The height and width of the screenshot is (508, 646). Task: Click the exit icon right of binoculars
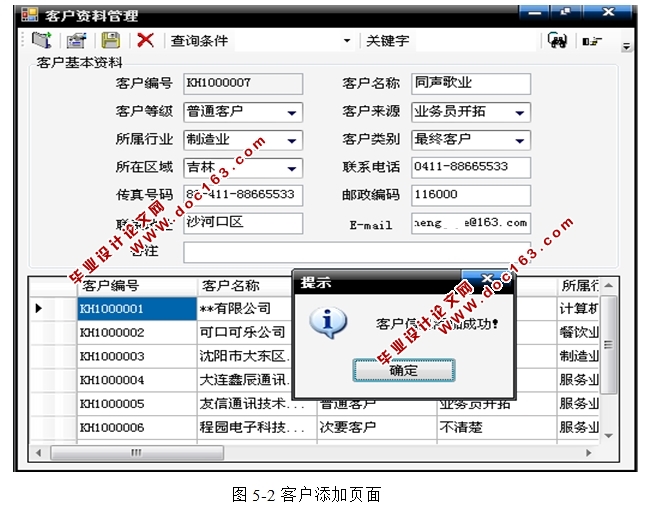tap(592, 41)
